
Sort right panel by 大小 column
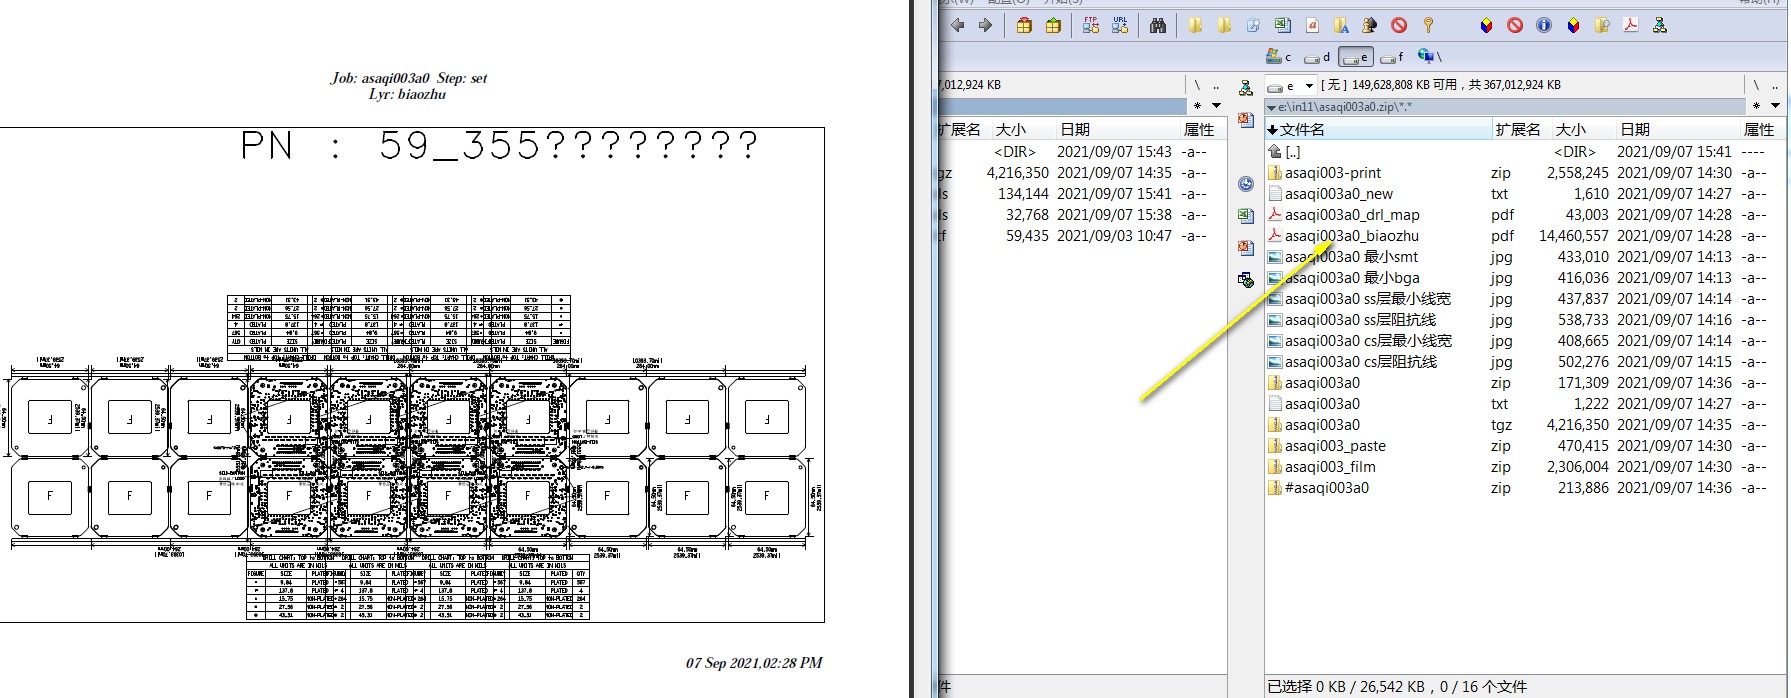1583,130
